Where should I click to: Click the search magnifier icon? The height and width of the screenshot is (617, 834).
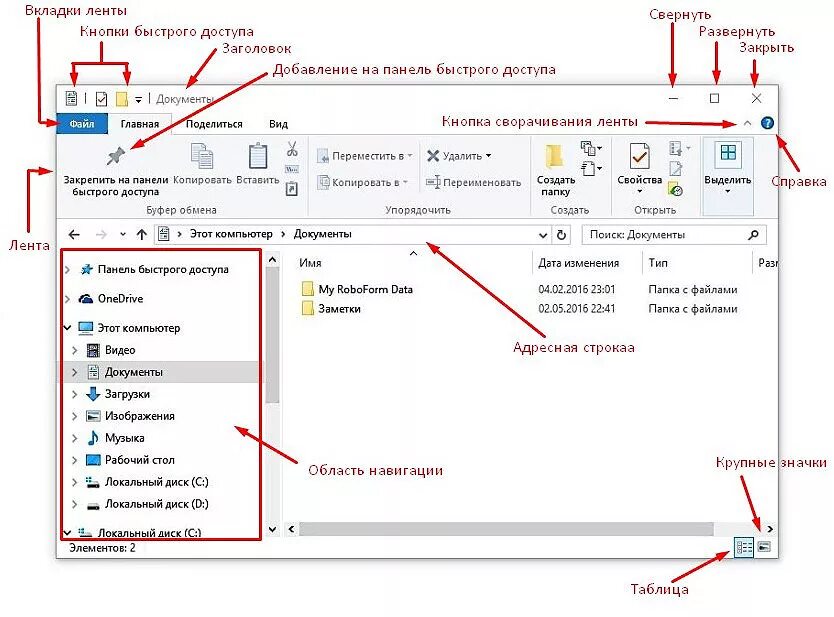pos(753,235)
